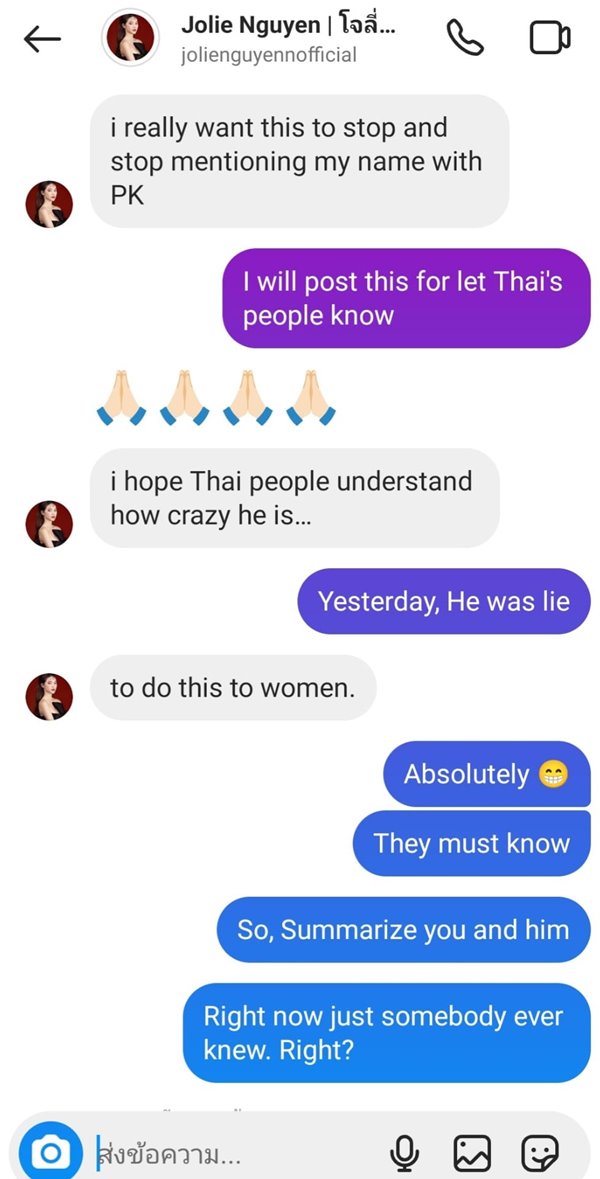
Task: Tap avatar beside 'how crazy he is' message
Action: (49, 524)
